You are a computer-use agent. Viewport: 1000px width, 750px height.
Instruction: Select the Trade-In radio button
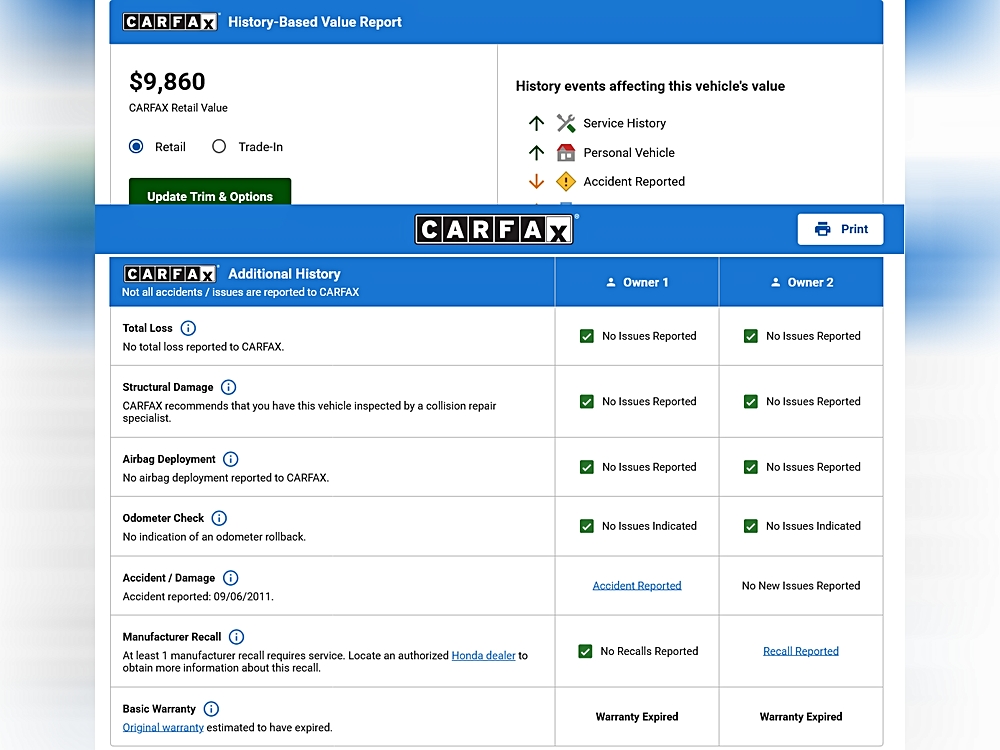[219, 147]
